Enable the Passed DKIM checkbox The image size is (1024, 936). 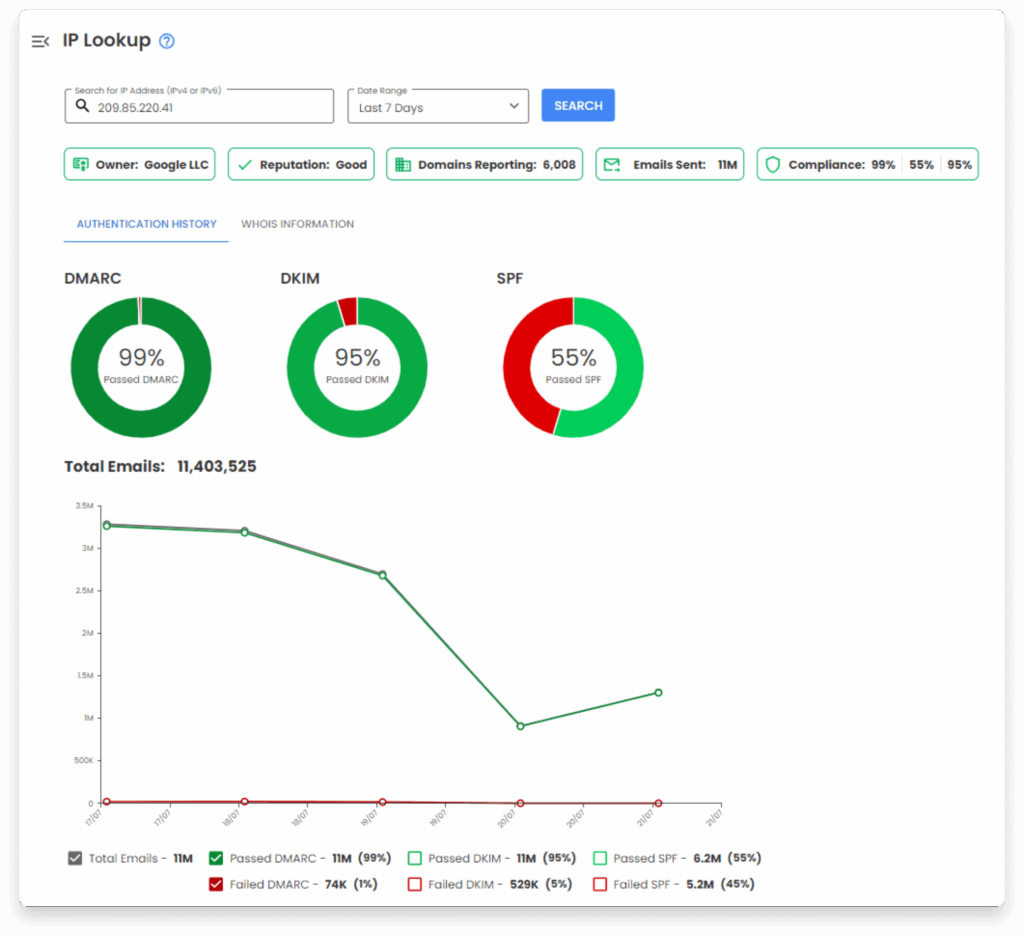[x=415, y=858]
